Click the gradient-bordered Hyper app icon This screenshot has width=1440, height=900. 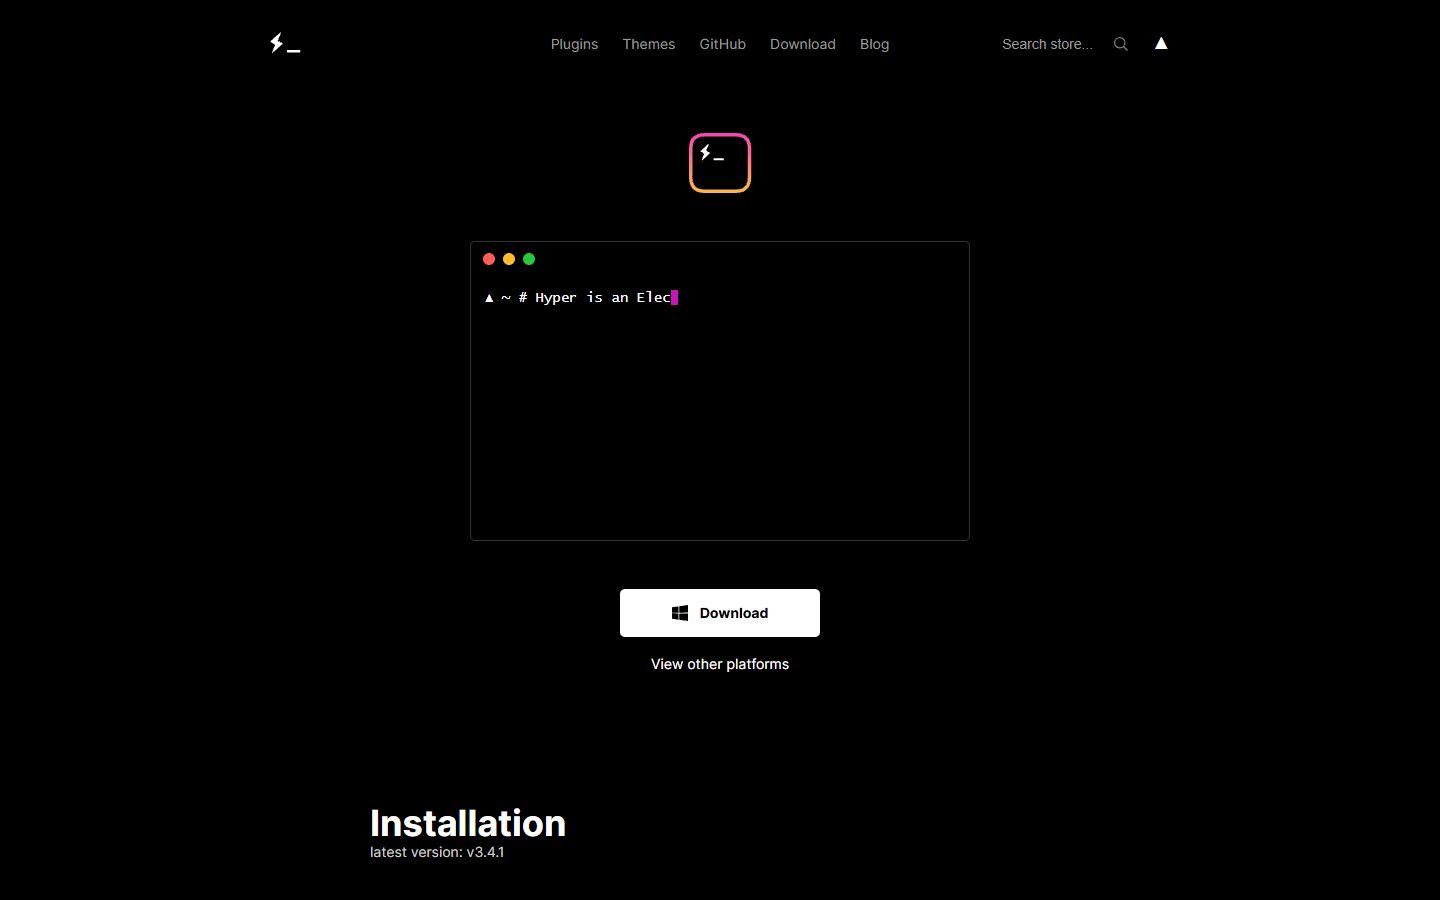[720, 163]
